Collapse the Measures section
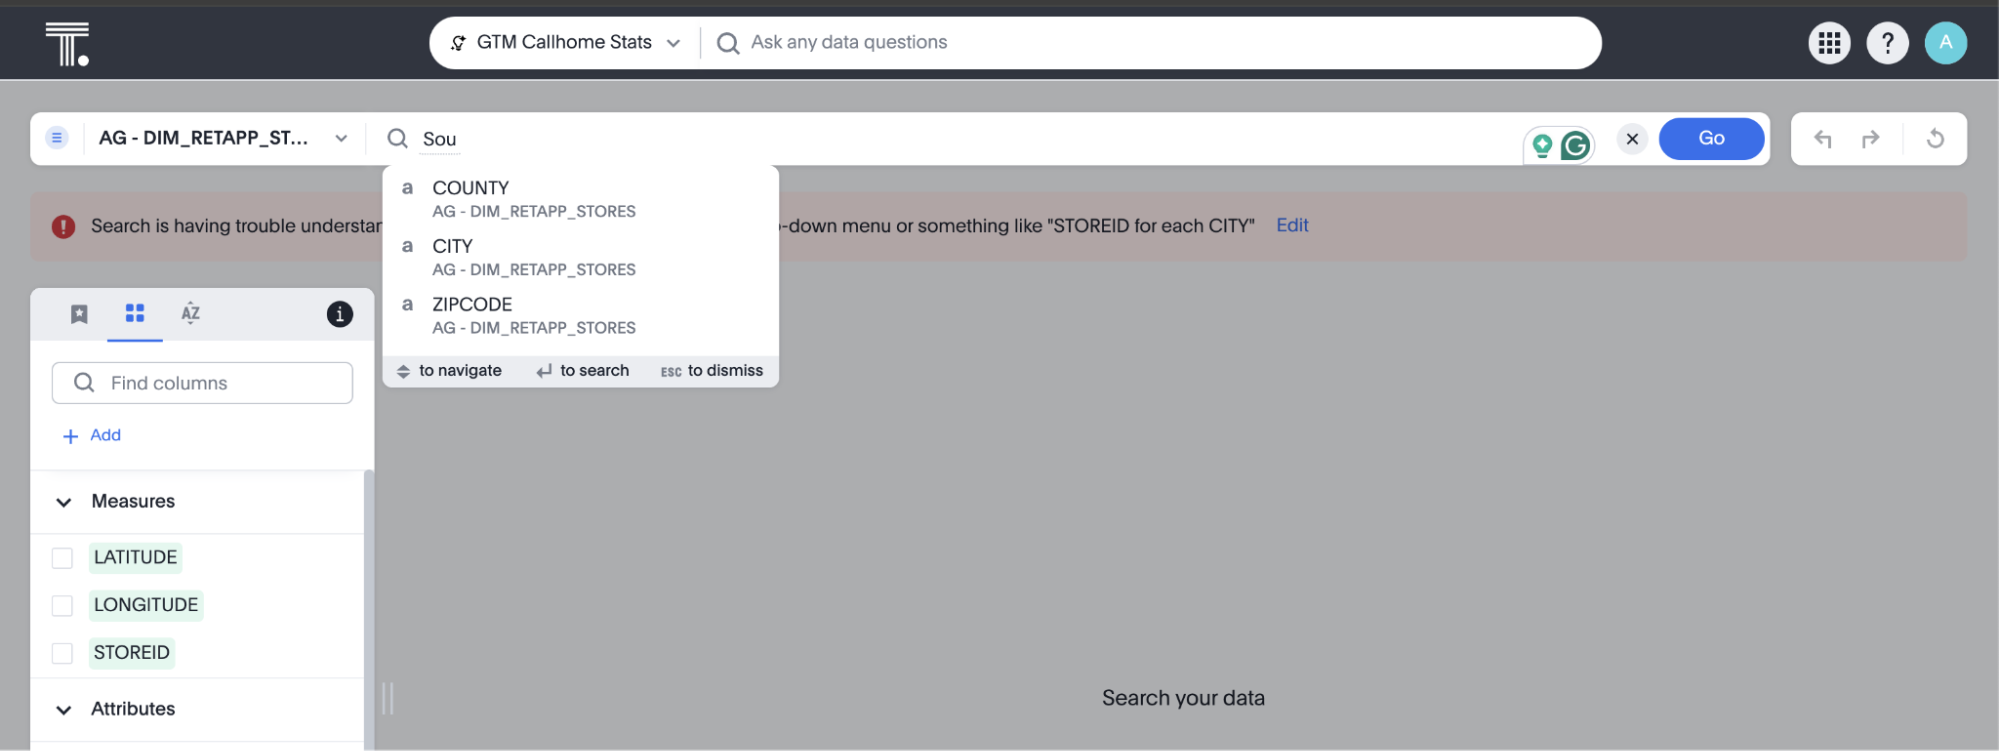The height and width of the screenshot is (751, 1999). tap(63, 501)
